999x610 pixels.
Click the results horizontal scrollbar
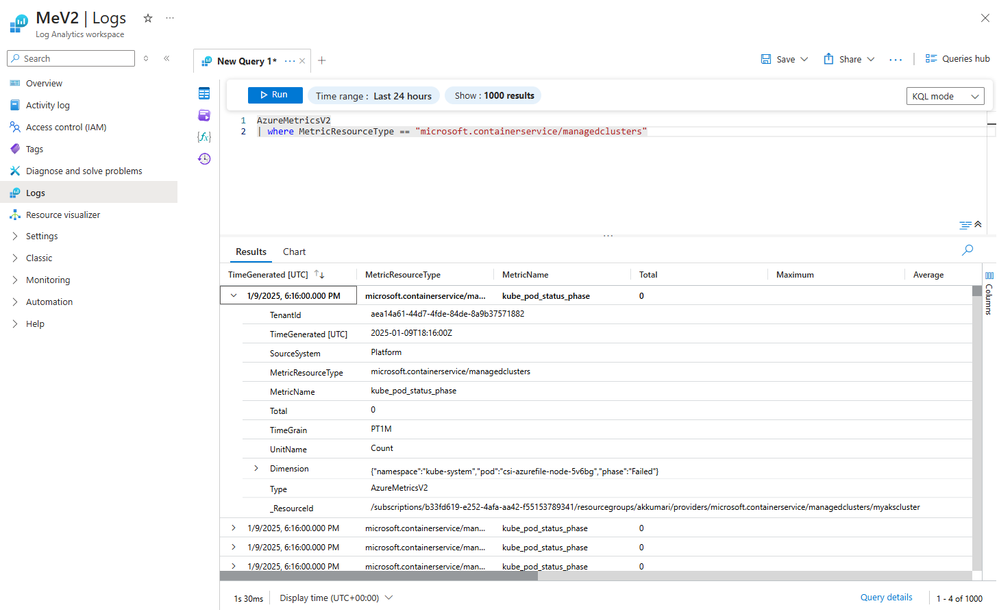[379, 576]
